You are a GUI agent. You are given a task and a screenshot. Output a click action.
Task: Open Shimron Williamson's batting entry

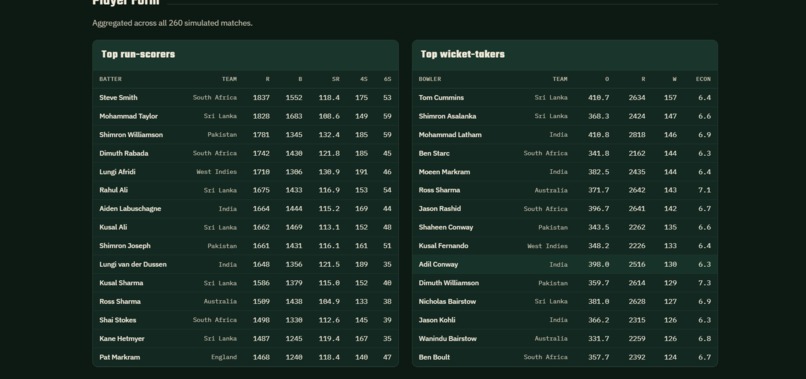(131, 135)
